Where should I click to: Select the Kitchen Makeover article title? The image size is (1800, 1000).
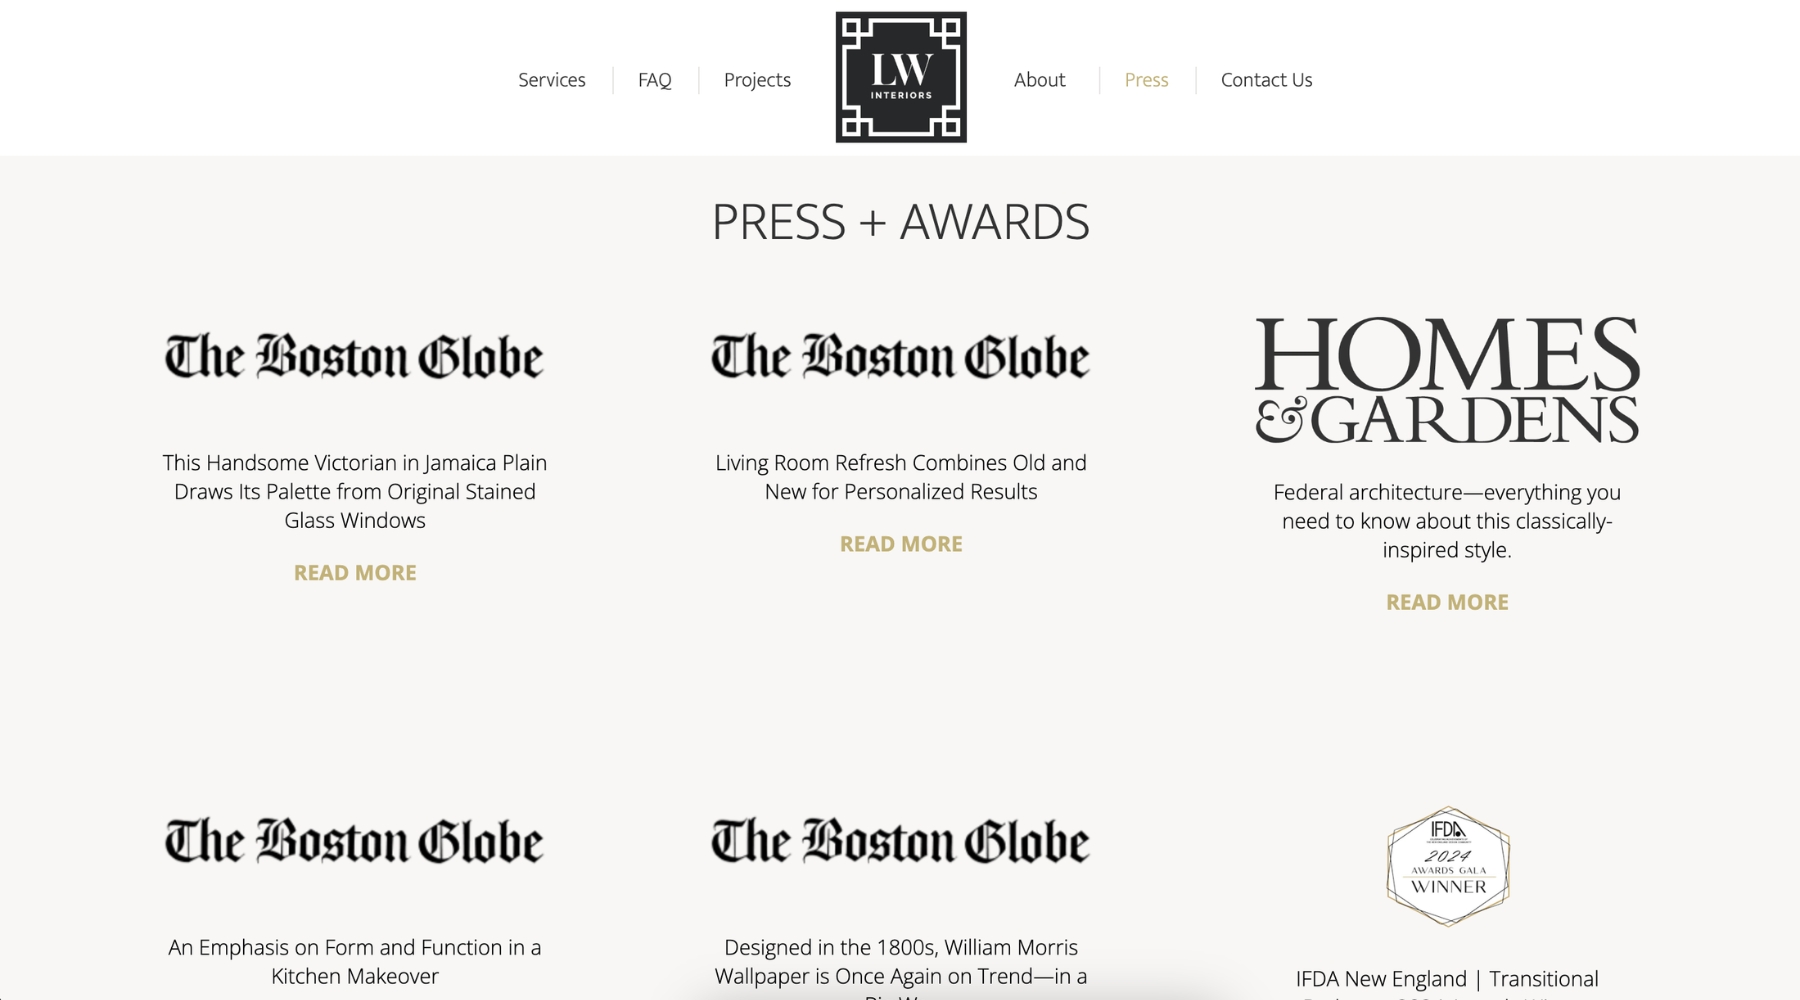(355, 961)
